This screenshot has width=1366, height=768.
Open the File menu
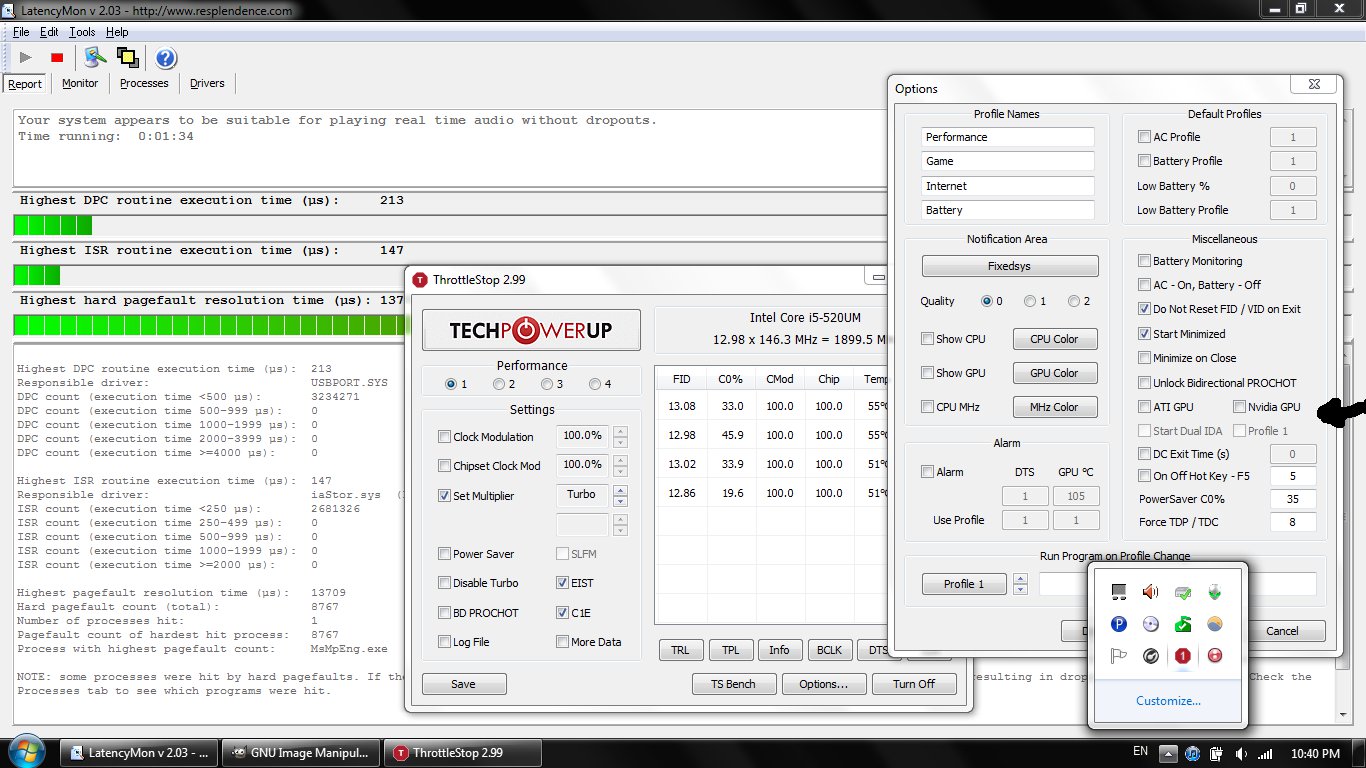21,32
